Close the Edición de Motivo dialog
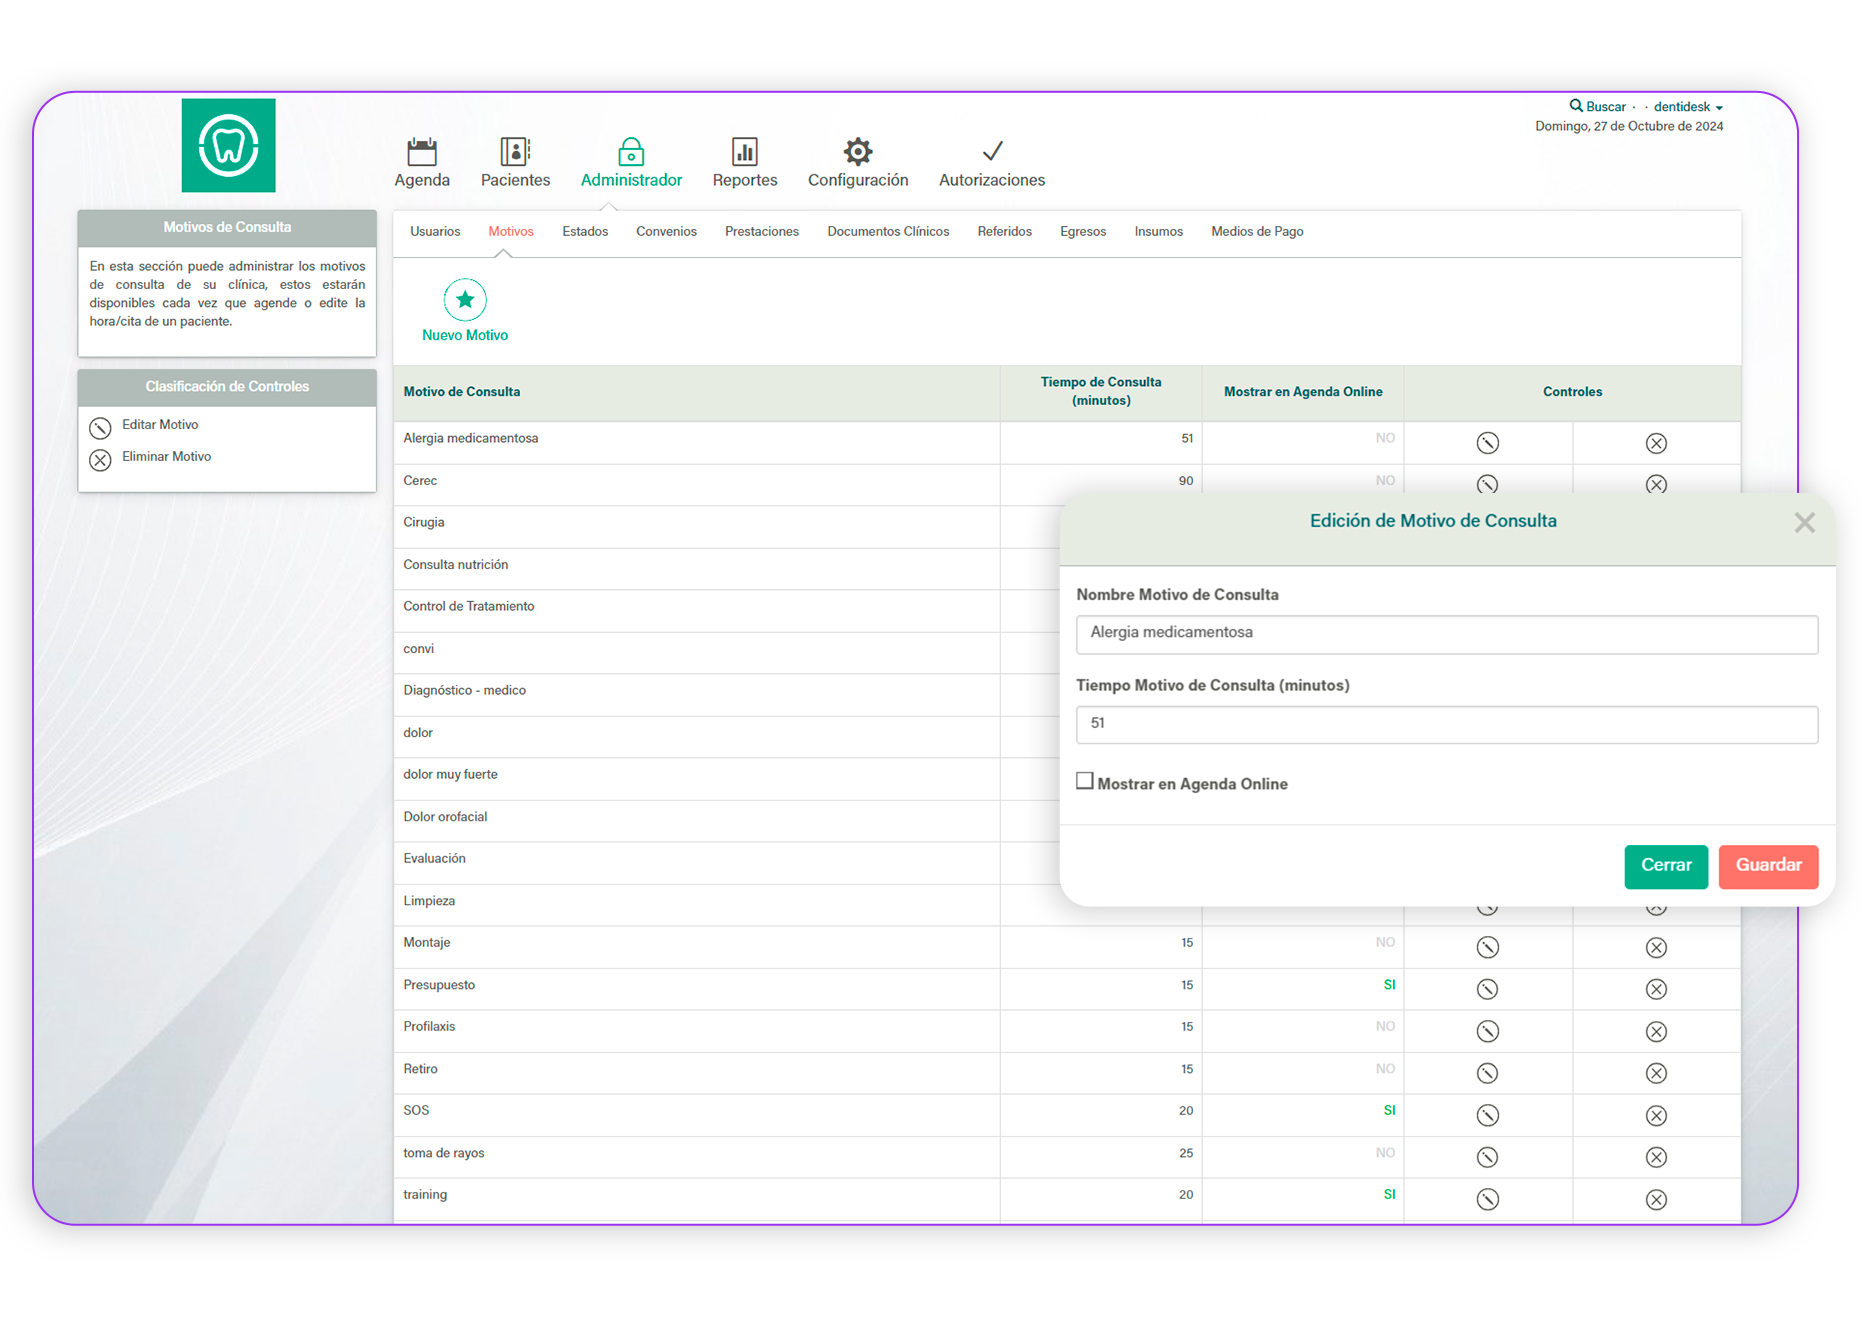This screenshot has height=1332, width=1869. (1804, 523)
